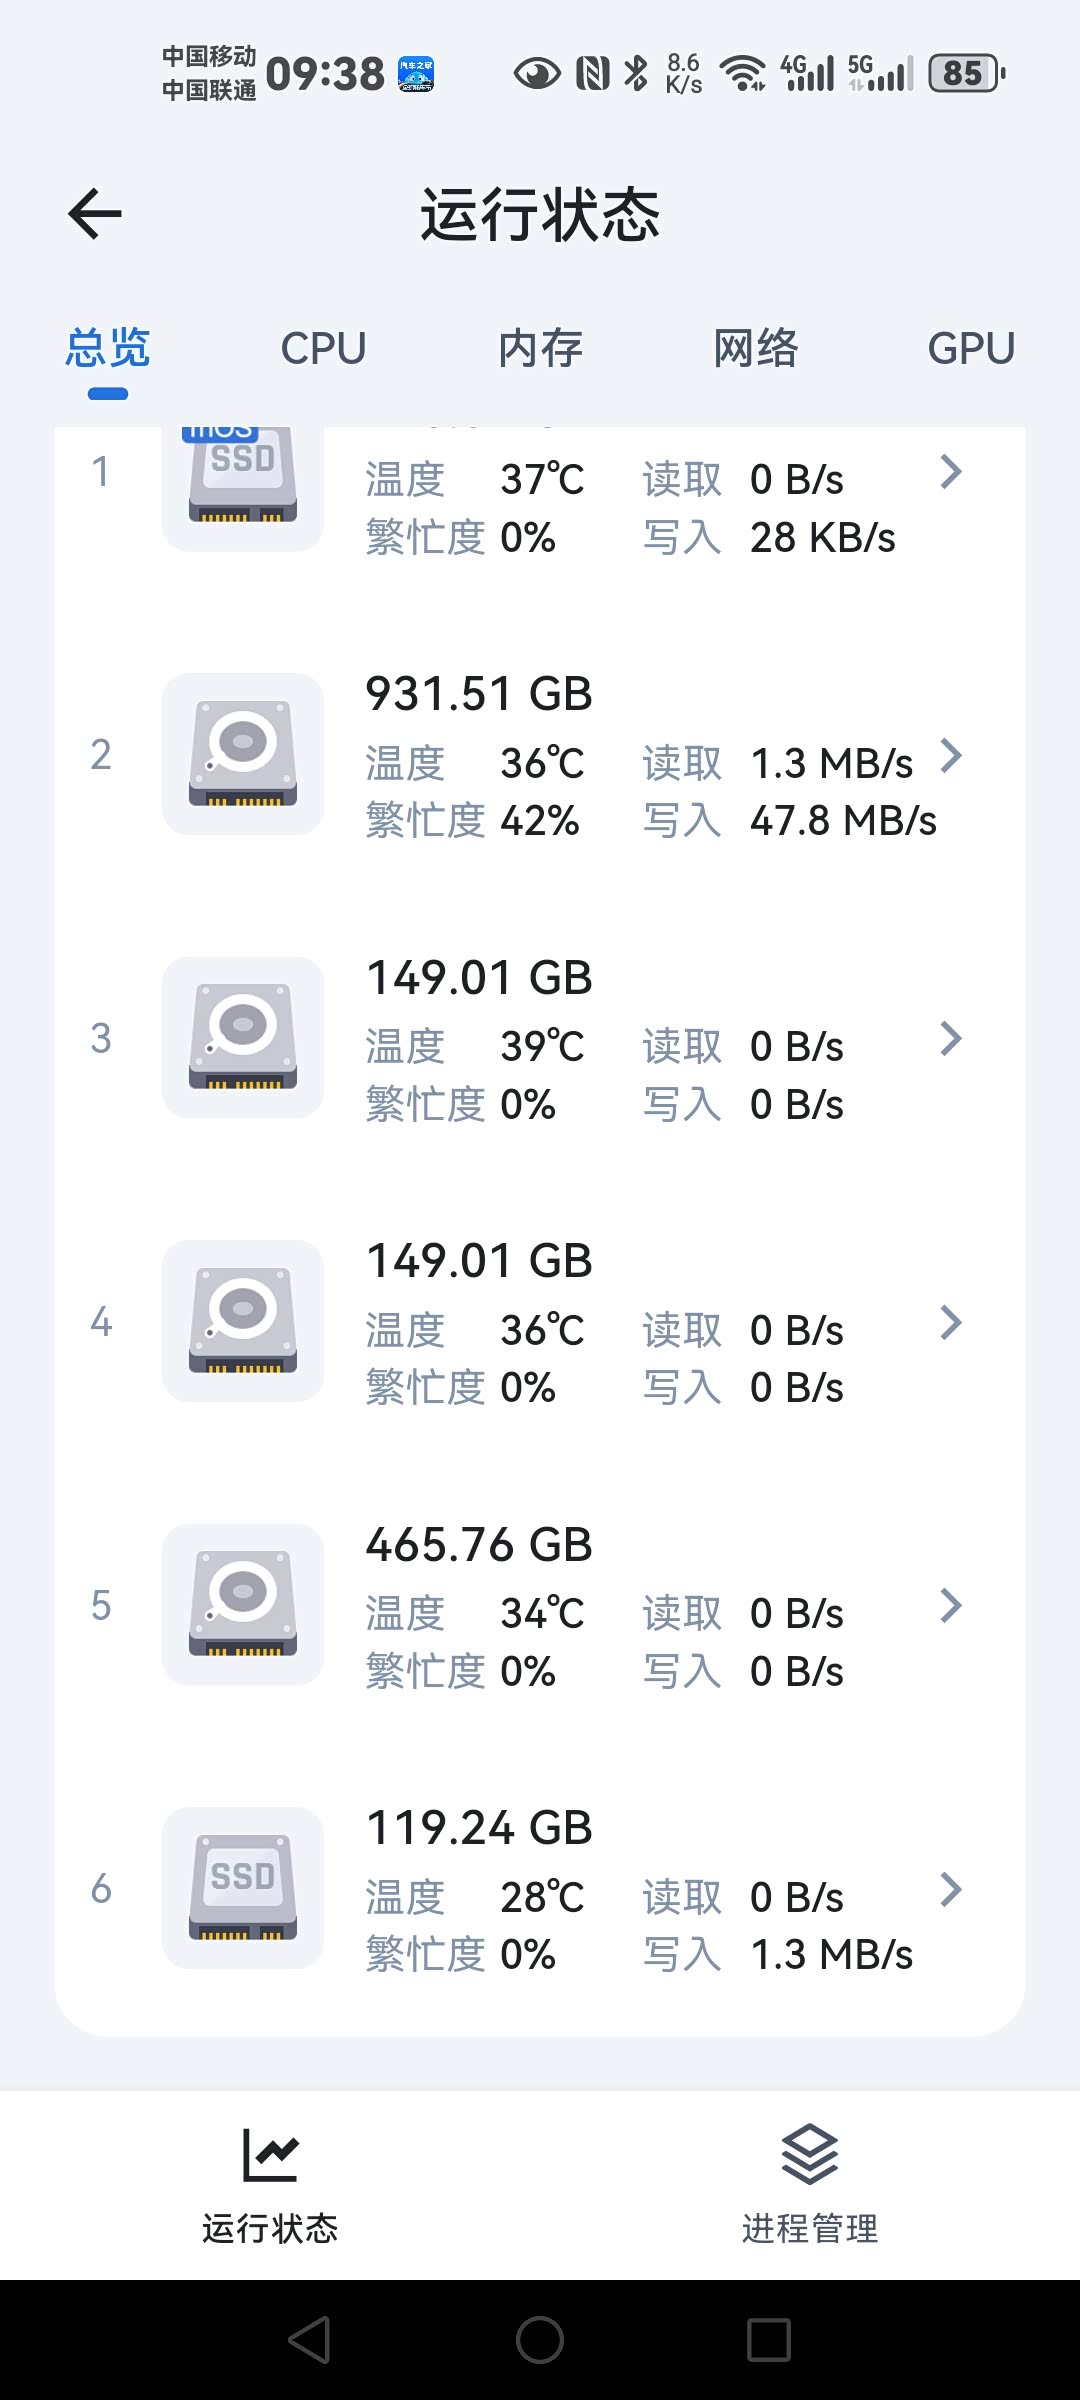Tap the 运行状态 chart icon

[270, 2154]
